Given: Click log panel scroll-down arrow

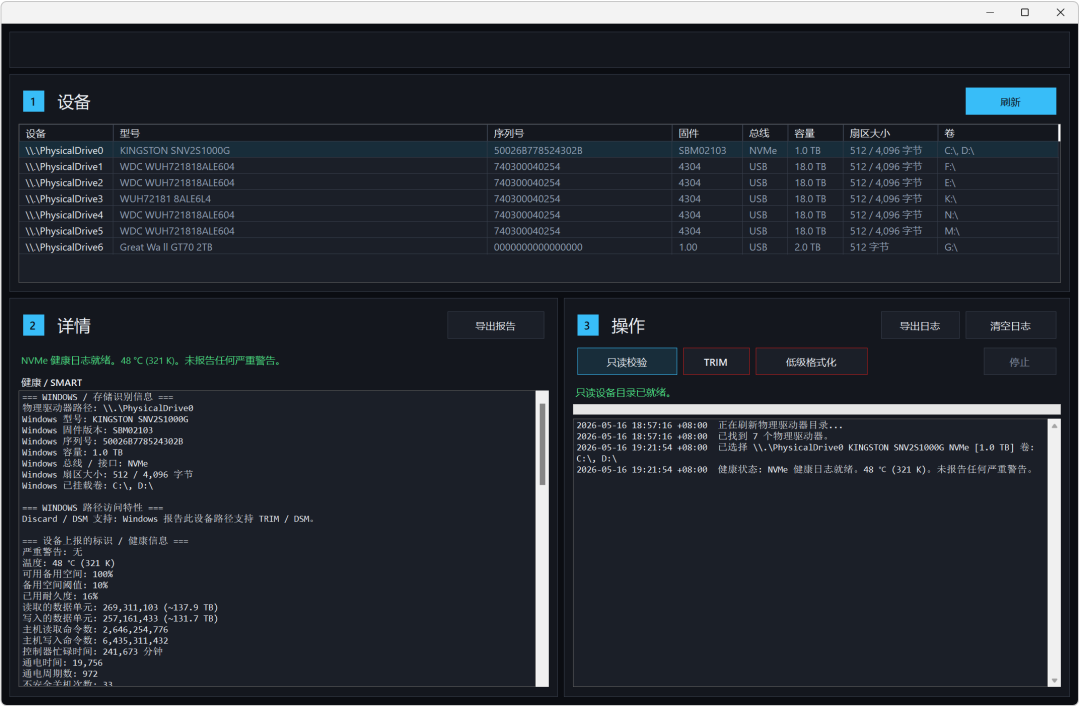Looking at the screenshot, I should 1054,681.
